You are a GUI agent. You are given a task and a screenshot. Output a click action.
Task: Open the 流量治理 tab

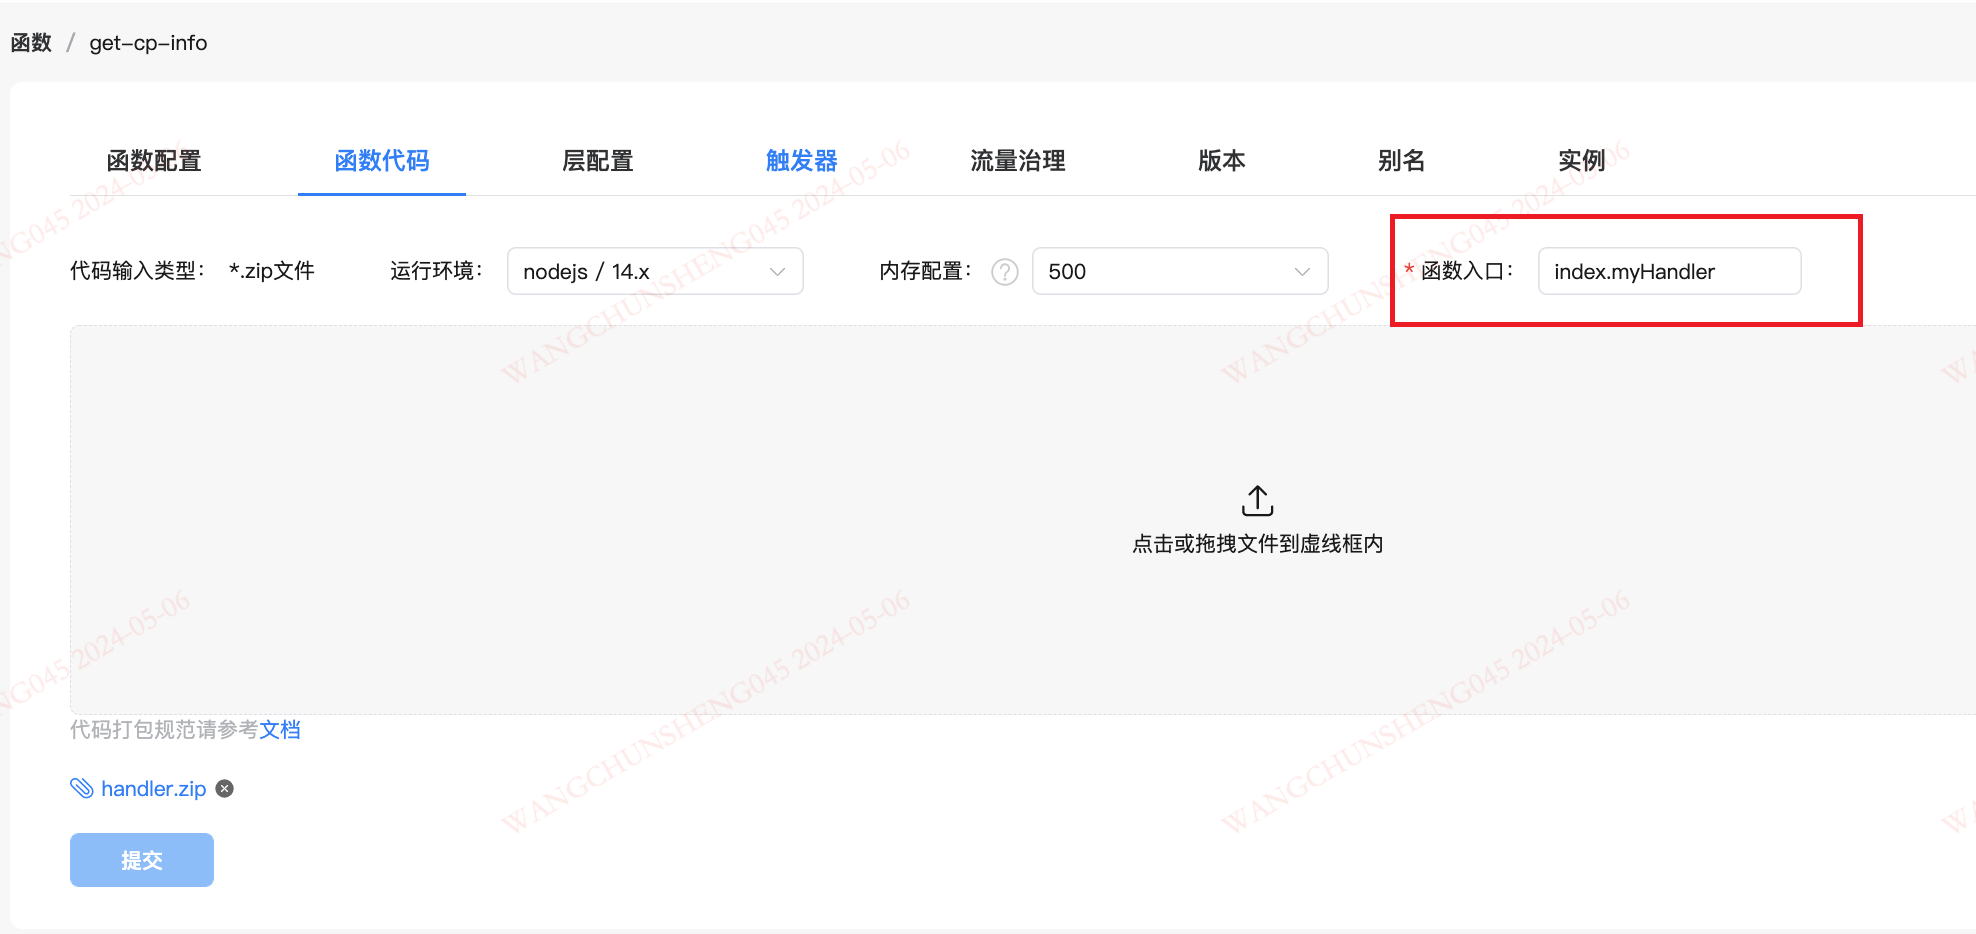pyautogui.click(x=1018, y=161)
